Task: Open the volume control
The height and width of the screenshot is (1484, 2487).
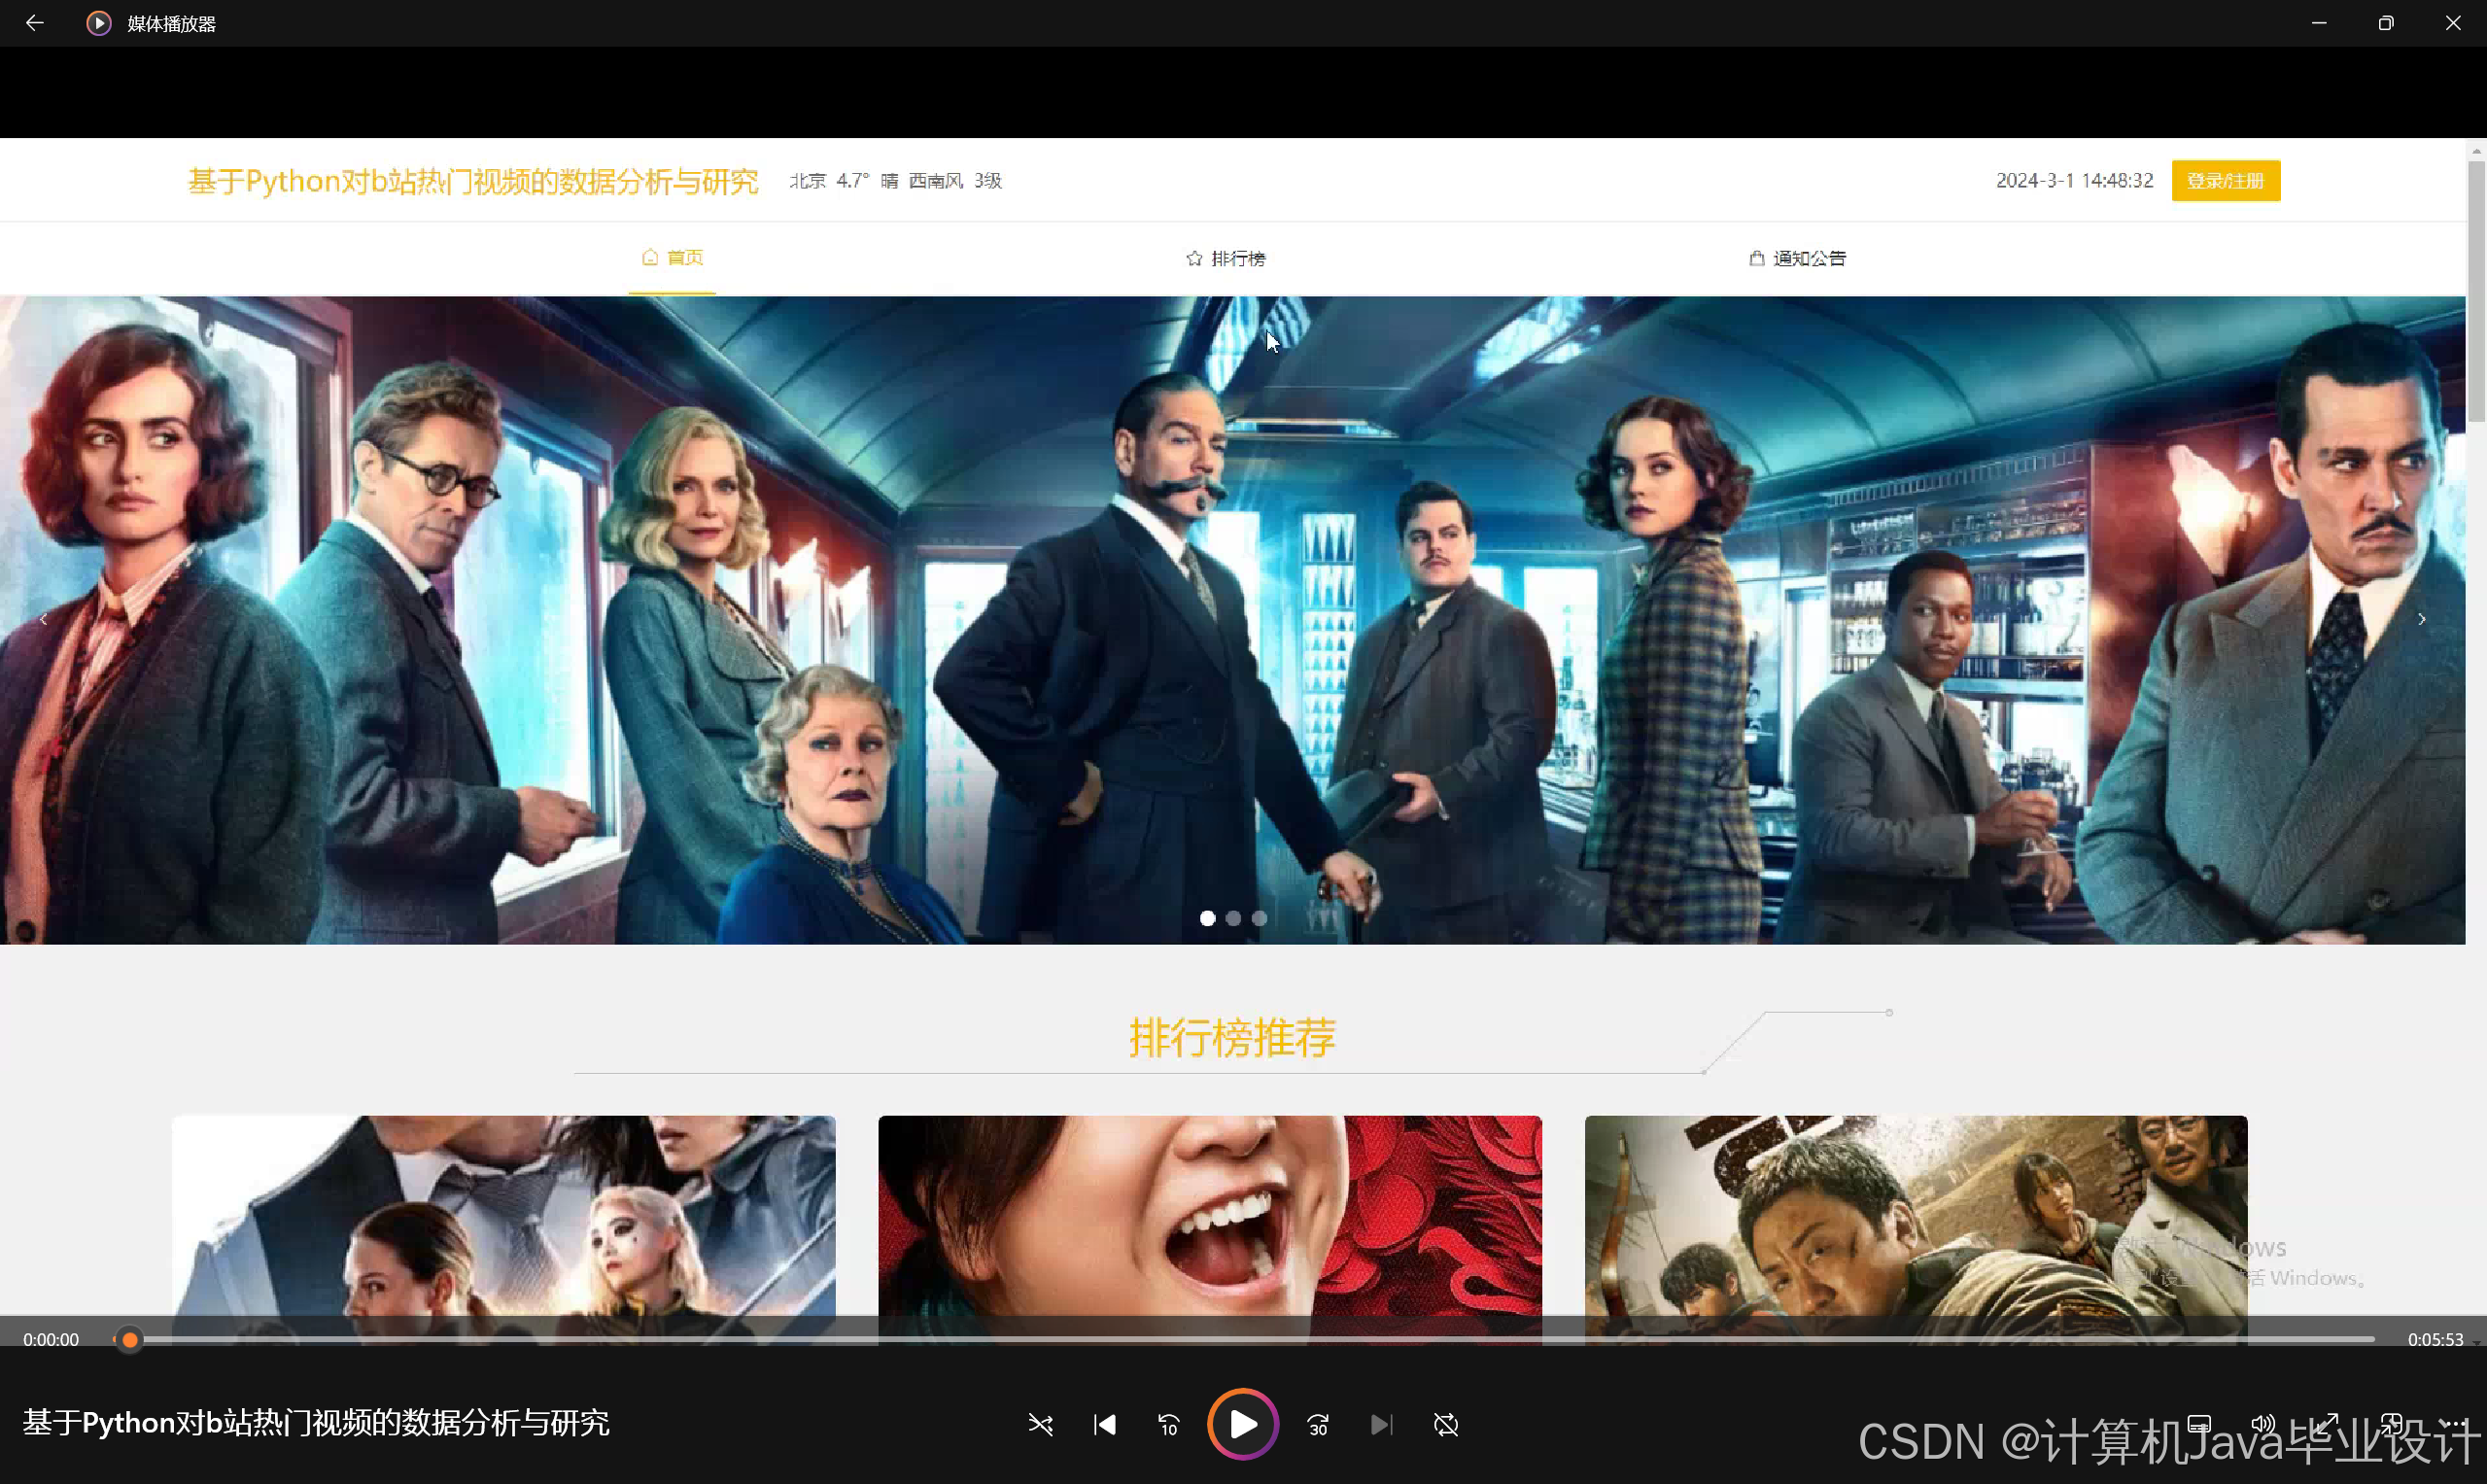Action: pos(2263,1424)
